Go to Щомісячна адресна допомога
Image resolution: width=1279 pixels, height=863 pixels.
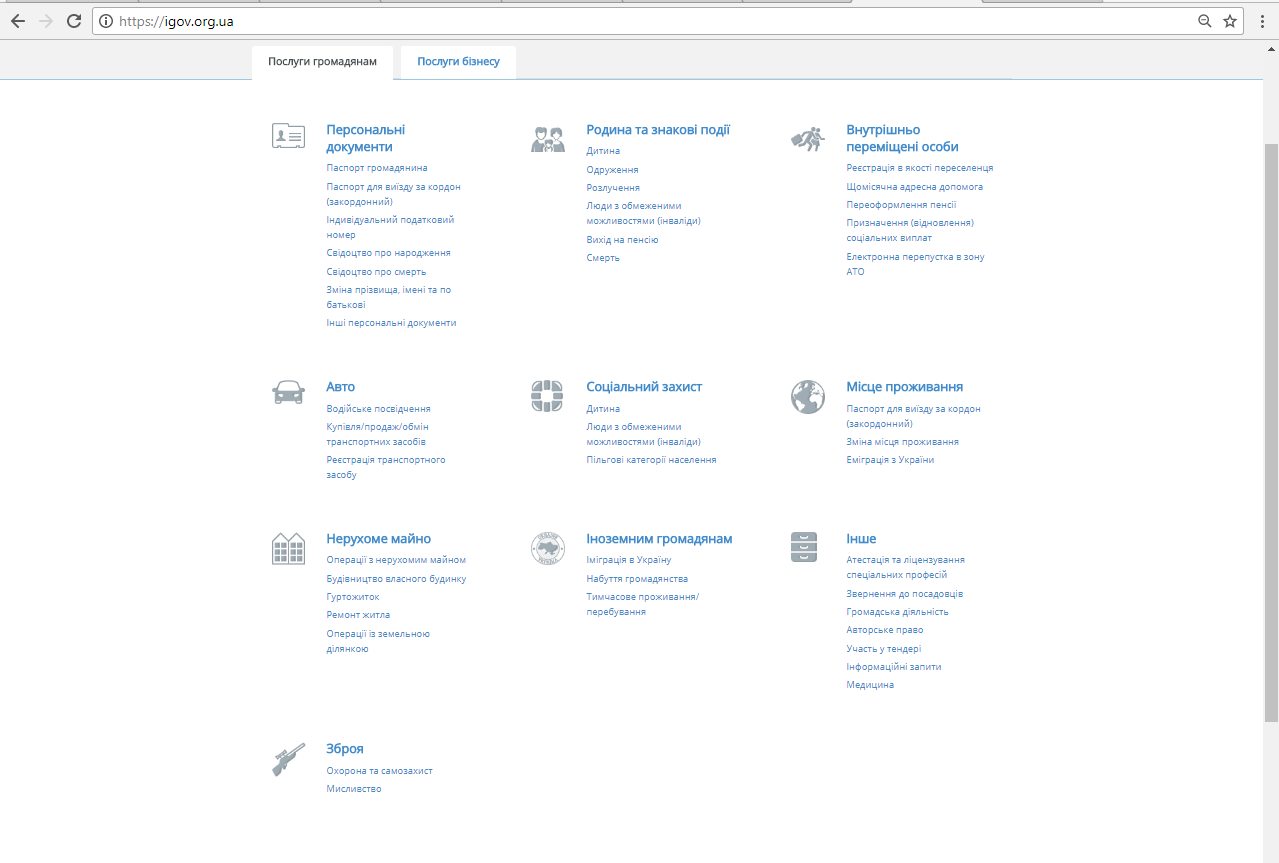[914, 187]
